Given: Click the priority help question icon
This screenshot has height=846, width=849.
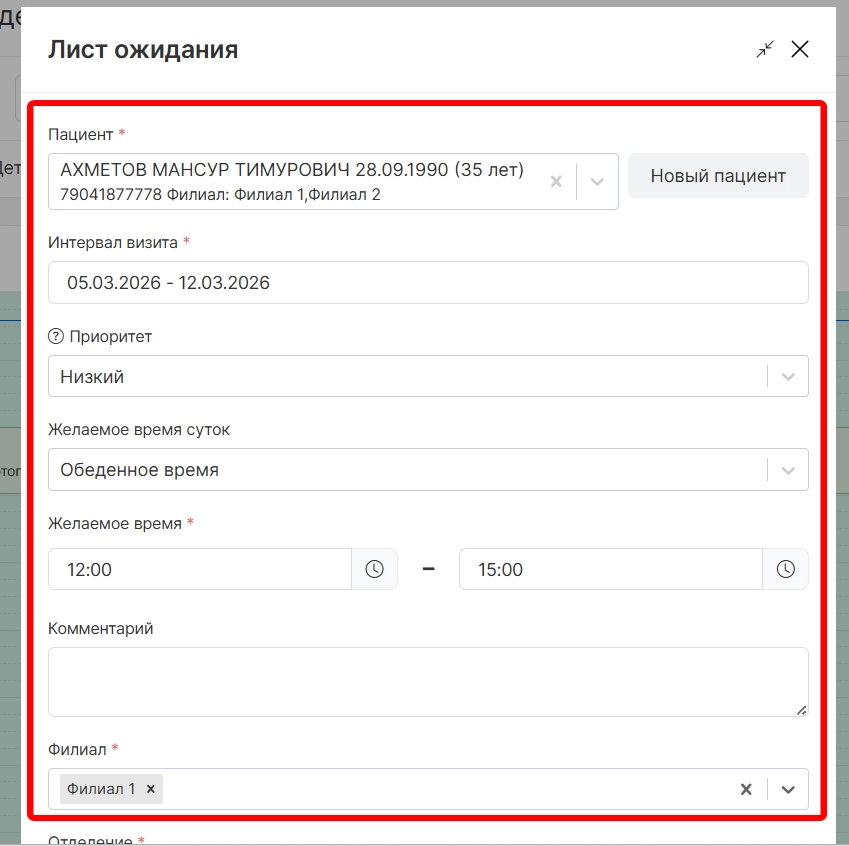Looking at the screenshot, I should coord(56,337).
